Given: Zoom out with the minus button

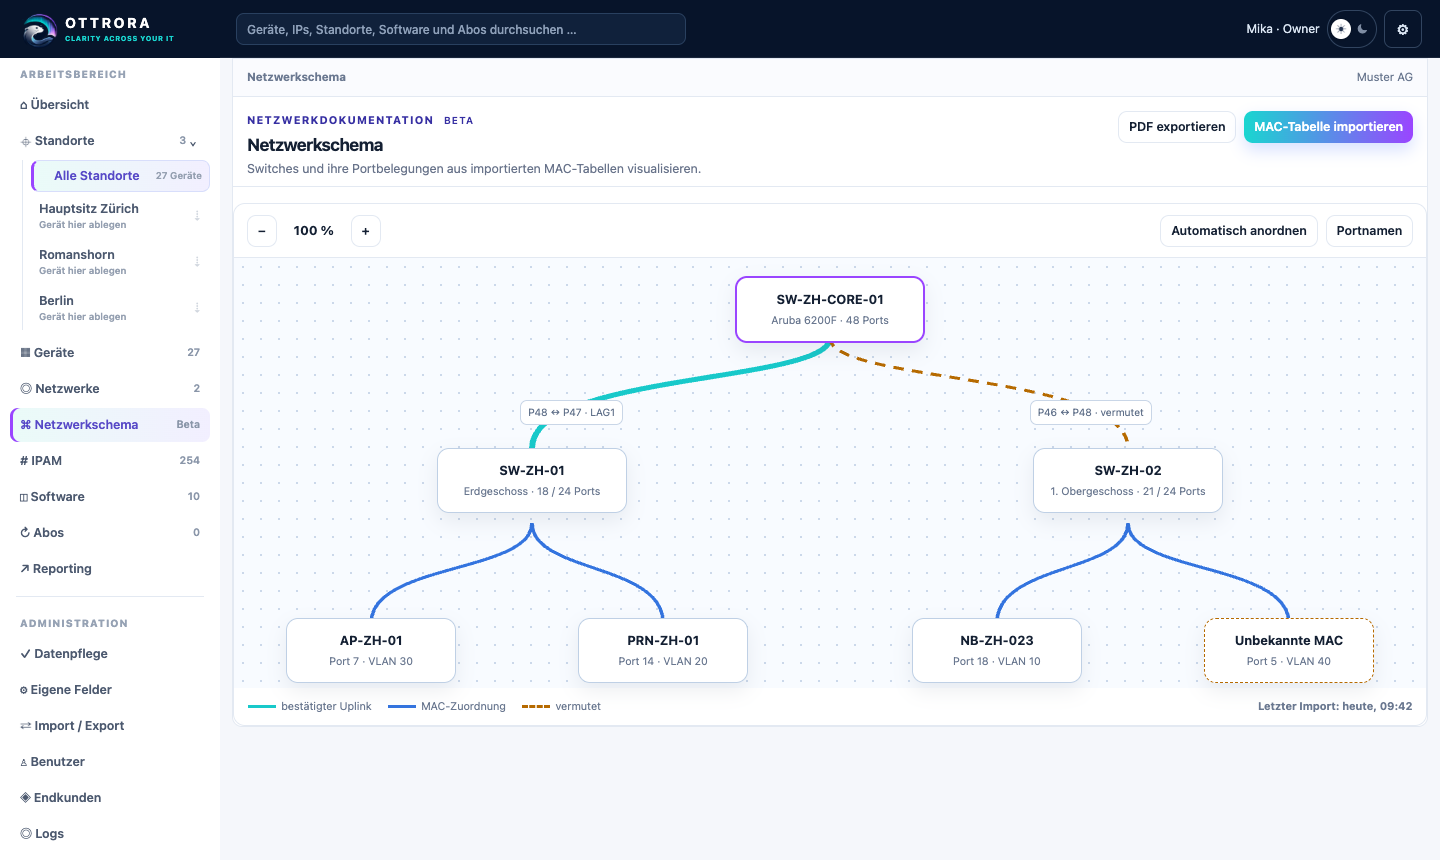Looking at the screenshot, I should [262, 231].
